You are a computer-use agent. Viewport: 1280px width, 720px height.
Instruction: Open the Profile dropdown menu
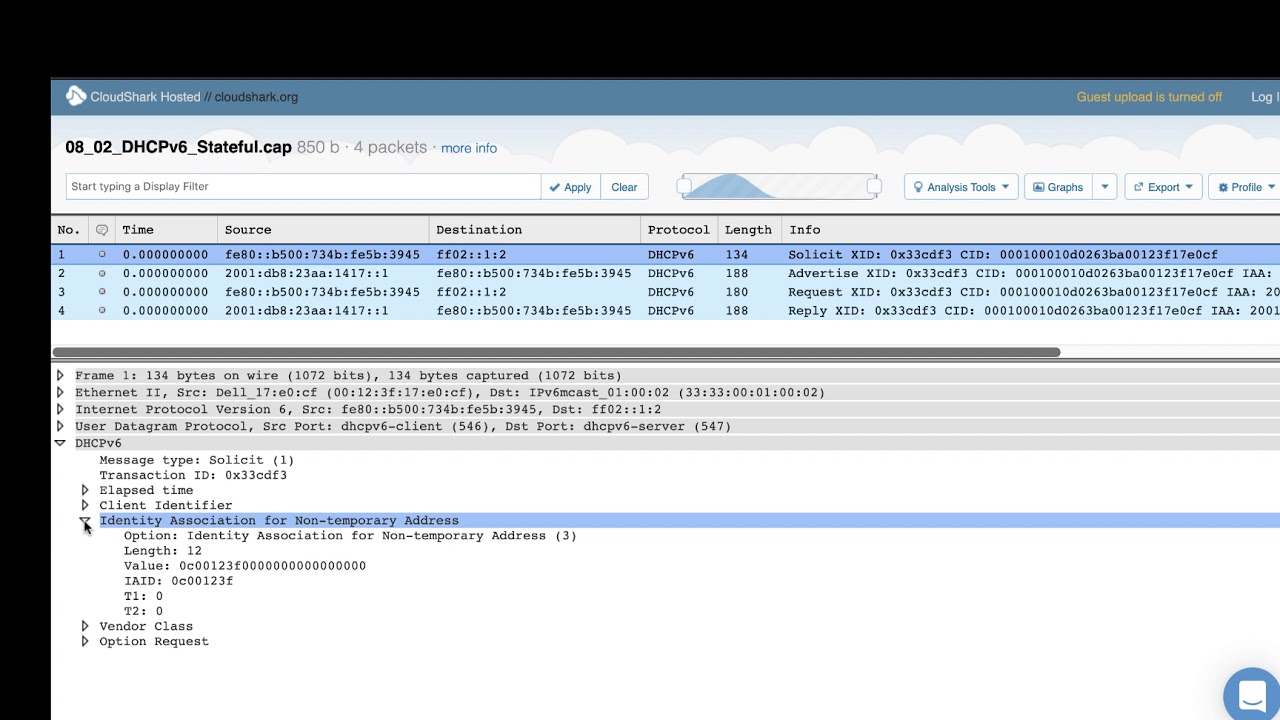click(1246, 187)
